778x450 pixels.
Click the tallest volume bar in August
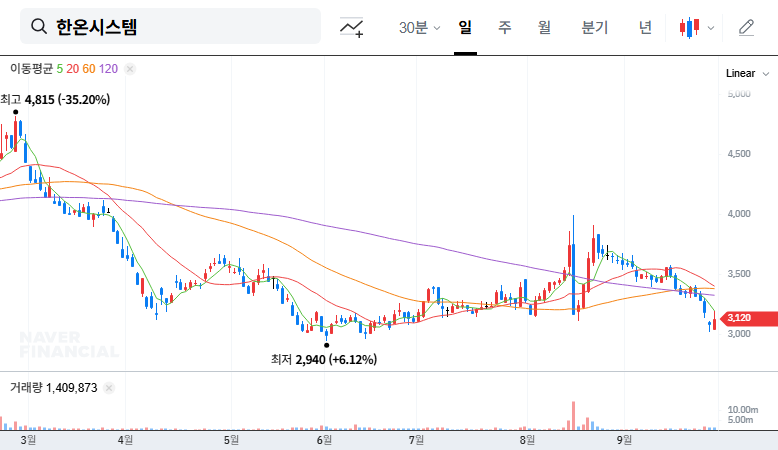[x=574, y=416]
